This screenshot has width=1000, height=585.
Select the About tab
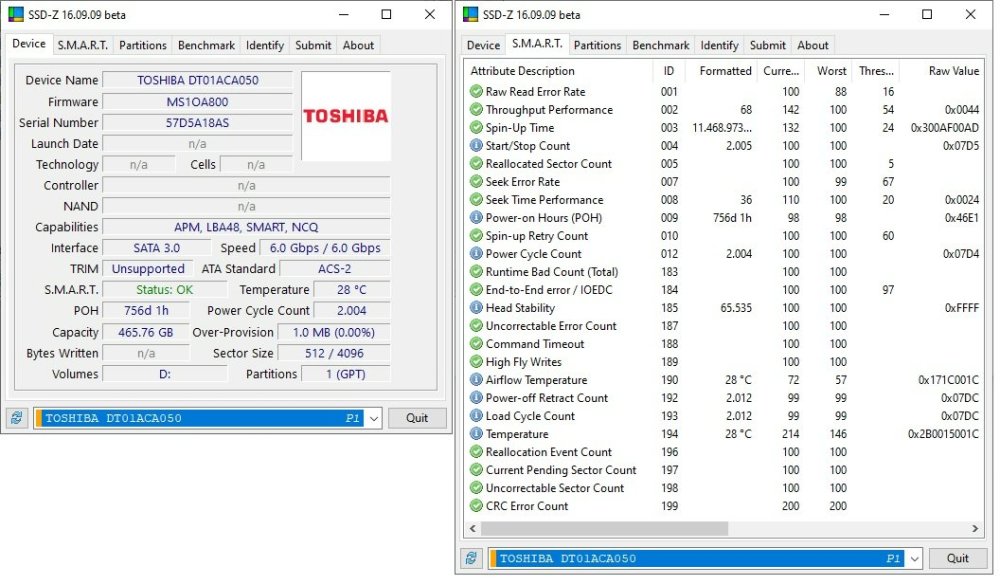(x=358, y=45)
